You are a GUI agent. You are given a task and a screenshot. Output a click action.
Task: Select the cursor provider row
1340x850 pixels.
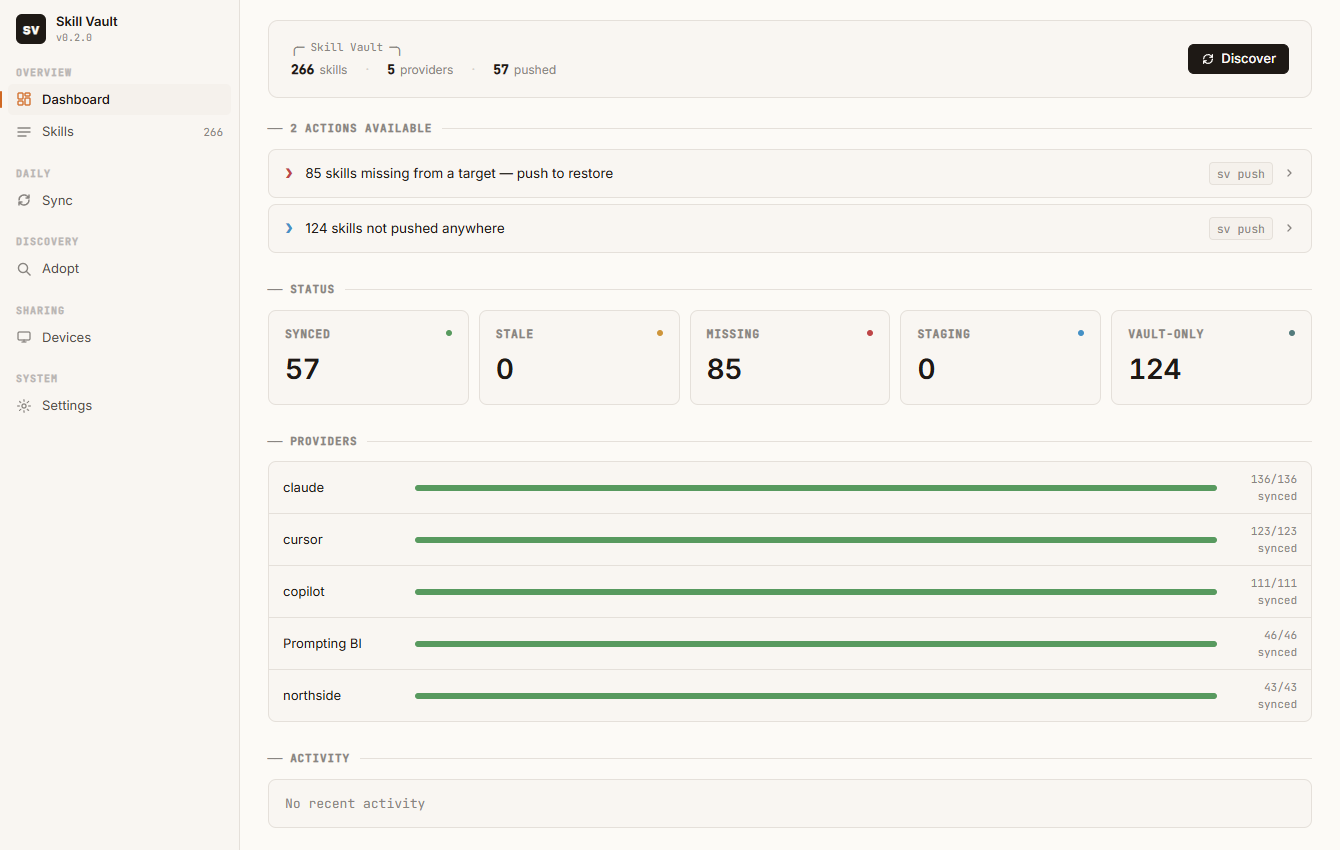point(790,540)
